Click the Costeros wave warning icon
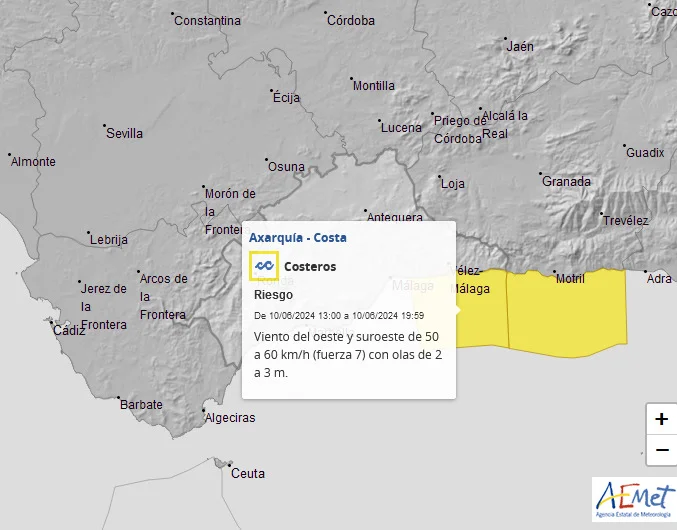 [264, 266]
